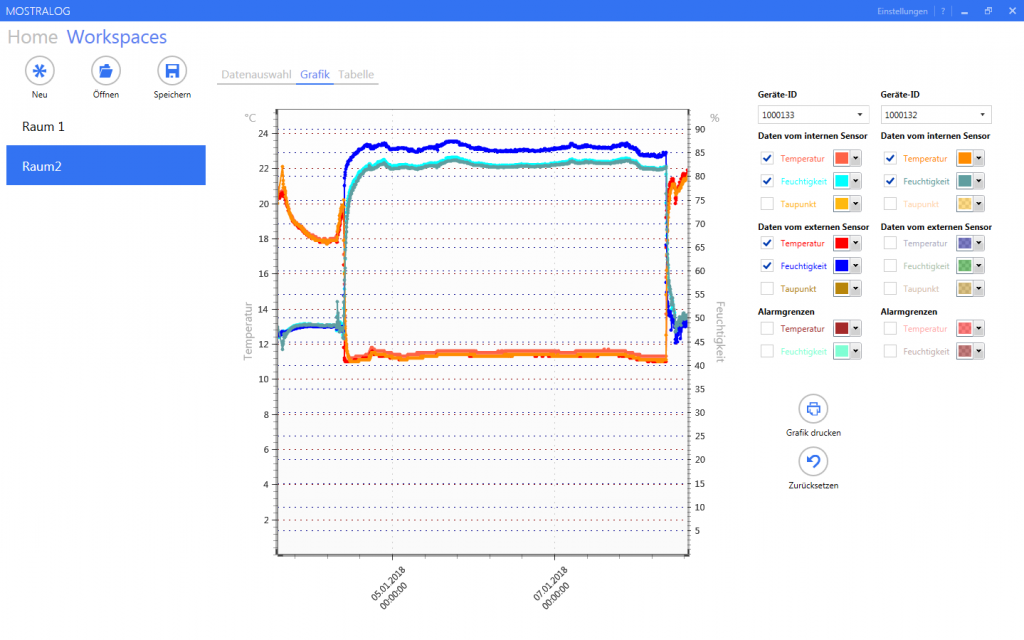Enable Alarmgrenzen Temperatur checkbox for device 1000133
Image resolution: width=1024 pixels, height=640 pixels.
point(767,328)
